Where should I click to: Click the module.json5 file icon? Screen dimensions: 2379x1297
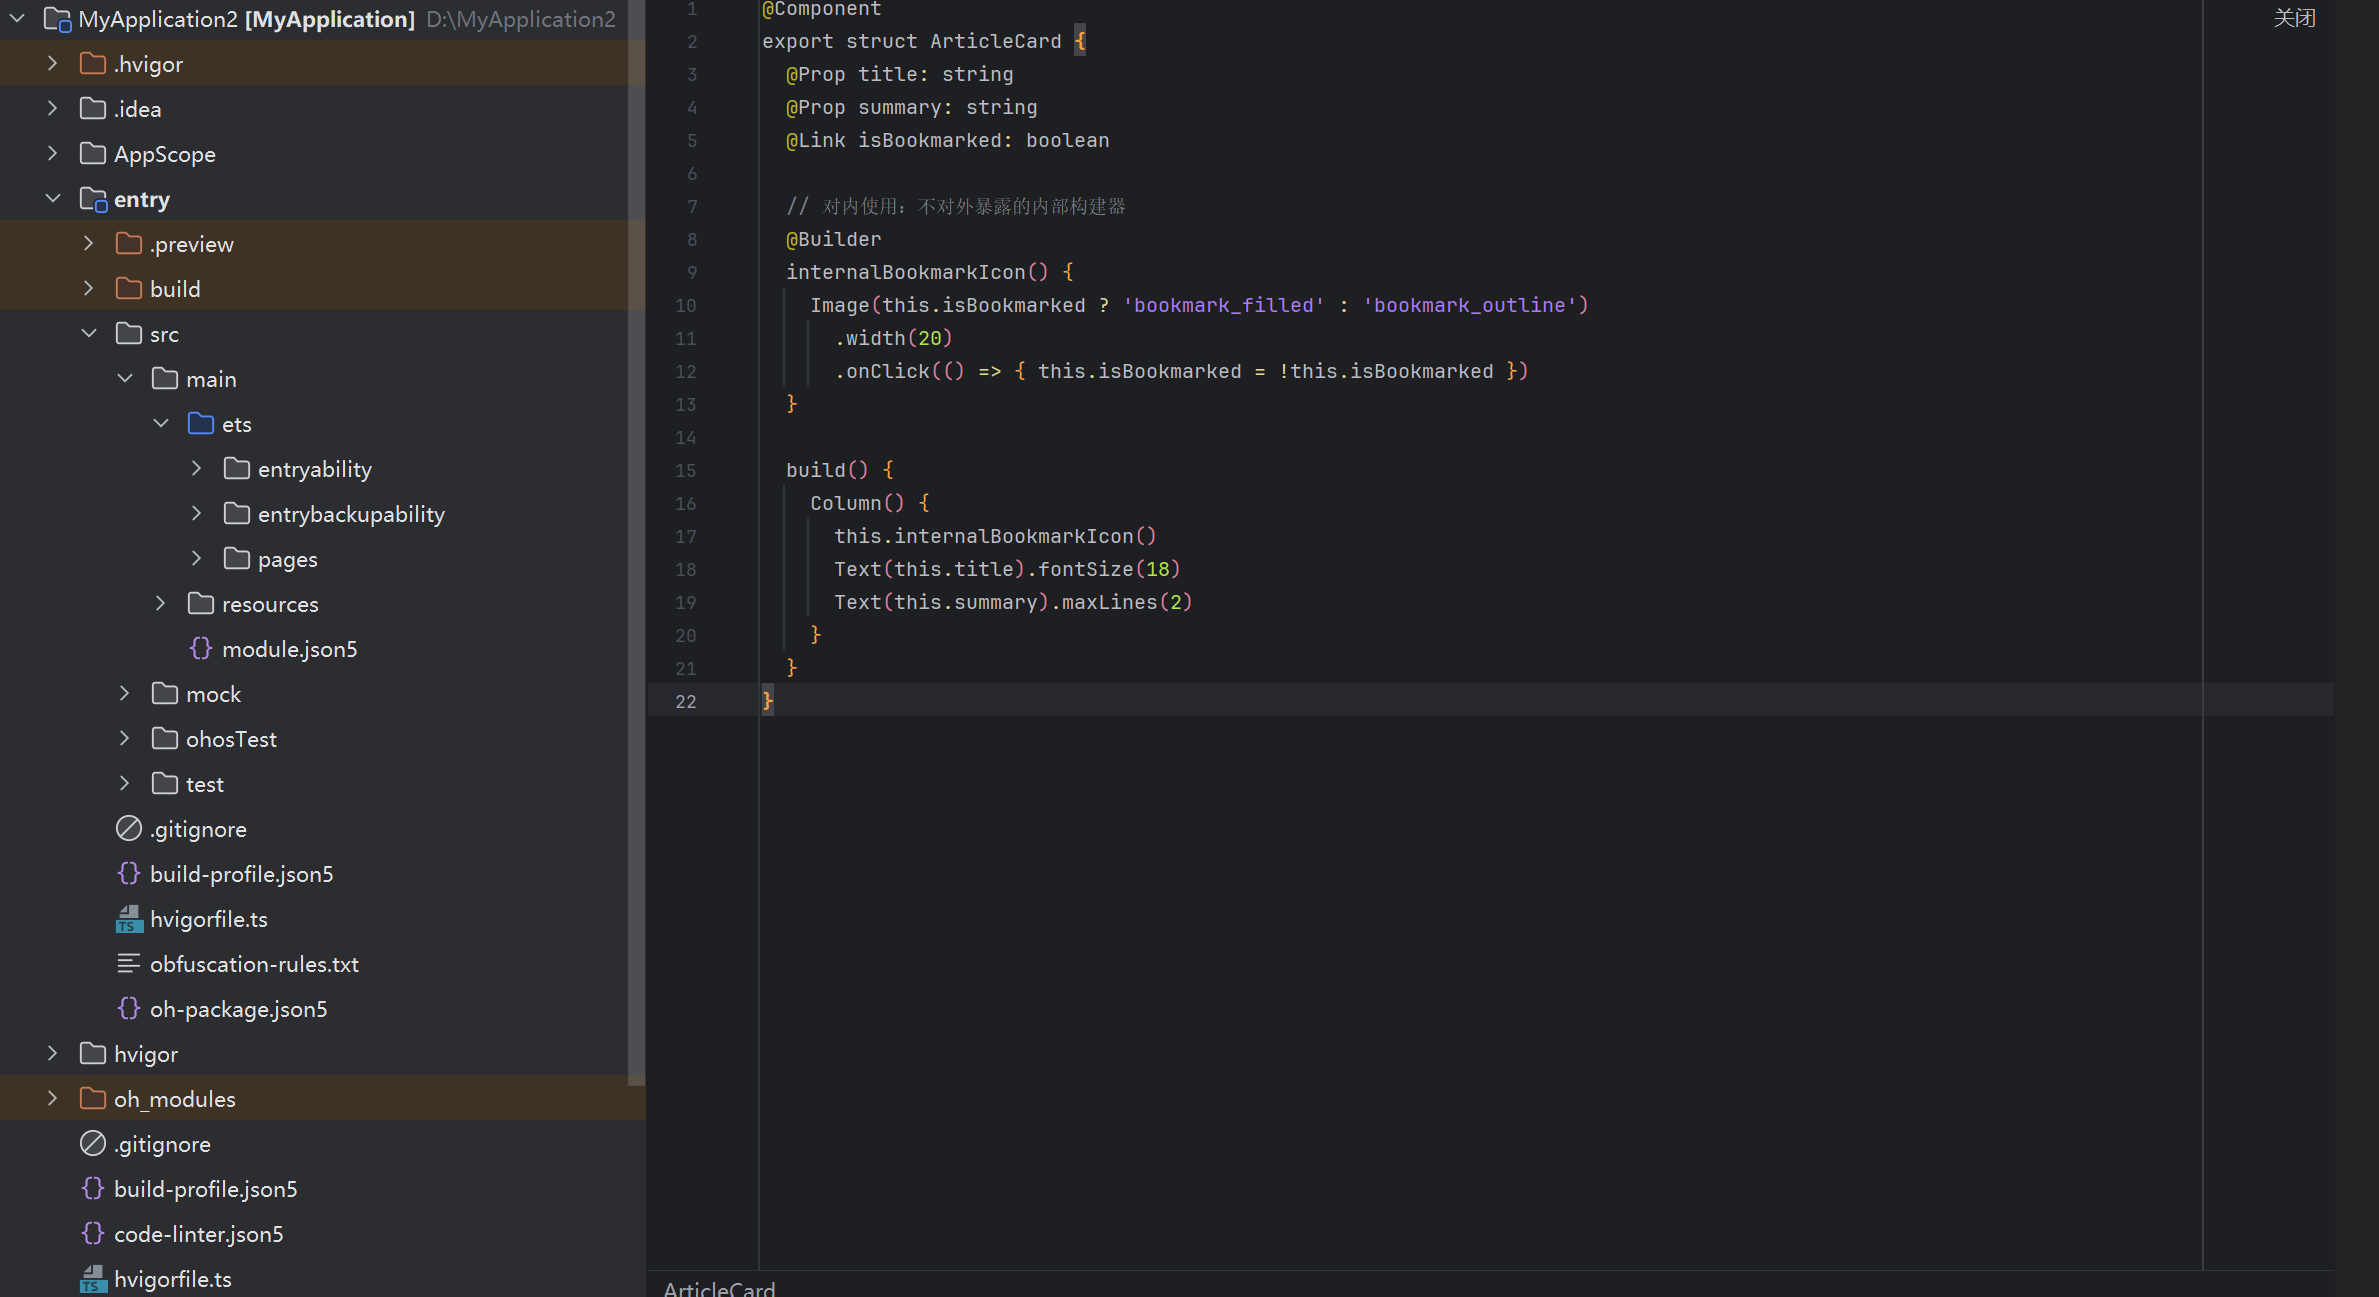[201, 649]
